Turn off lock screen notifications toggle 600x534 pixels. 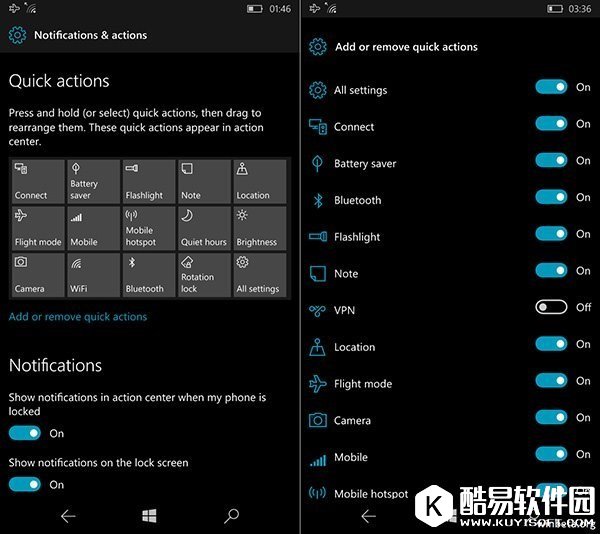pyautogui.click(x=25, y=484)
